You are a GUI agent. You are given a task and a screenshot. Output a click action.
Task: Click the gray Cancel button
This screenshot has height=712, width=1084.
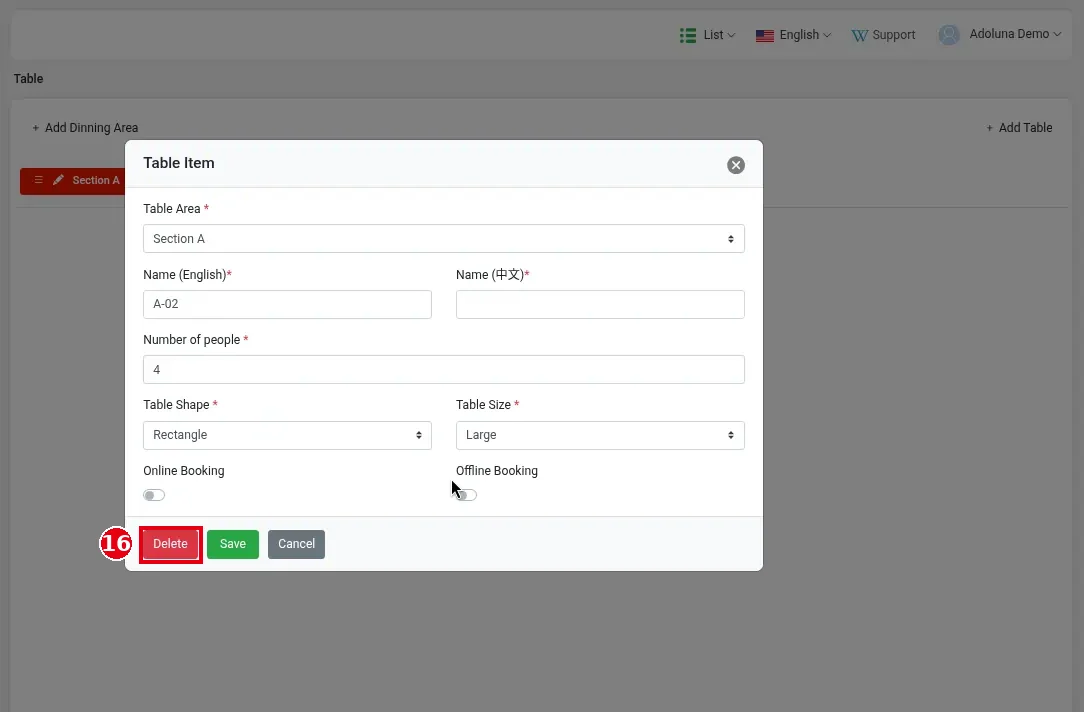(x=297, y=544)
